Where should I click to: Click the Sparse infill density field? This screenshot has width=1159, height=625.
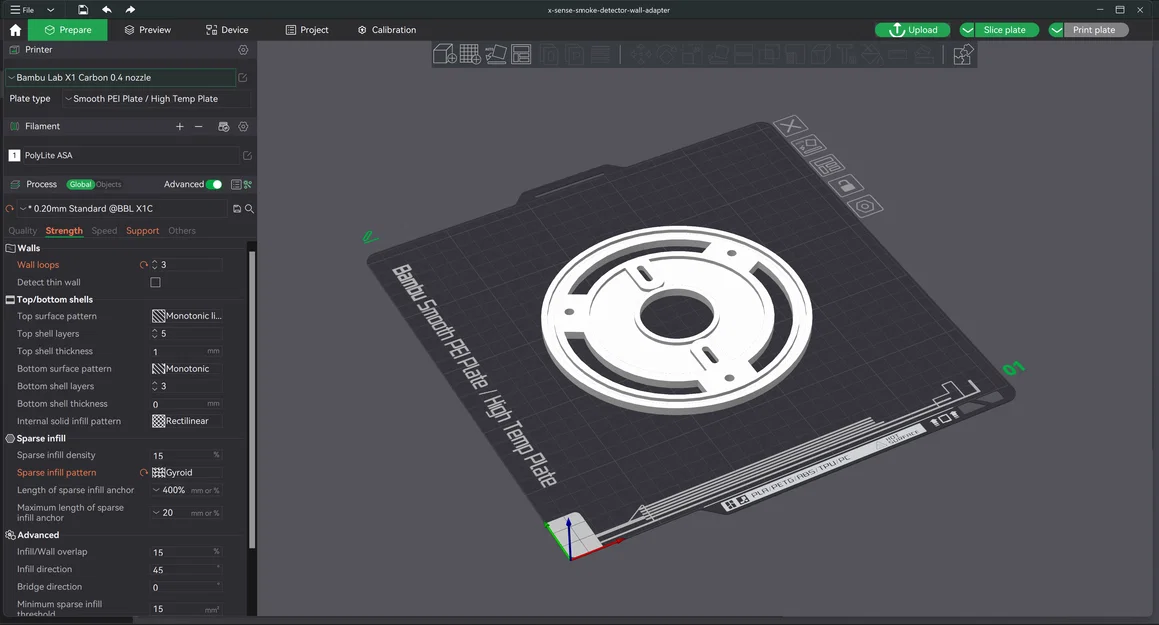coord(186,456)
